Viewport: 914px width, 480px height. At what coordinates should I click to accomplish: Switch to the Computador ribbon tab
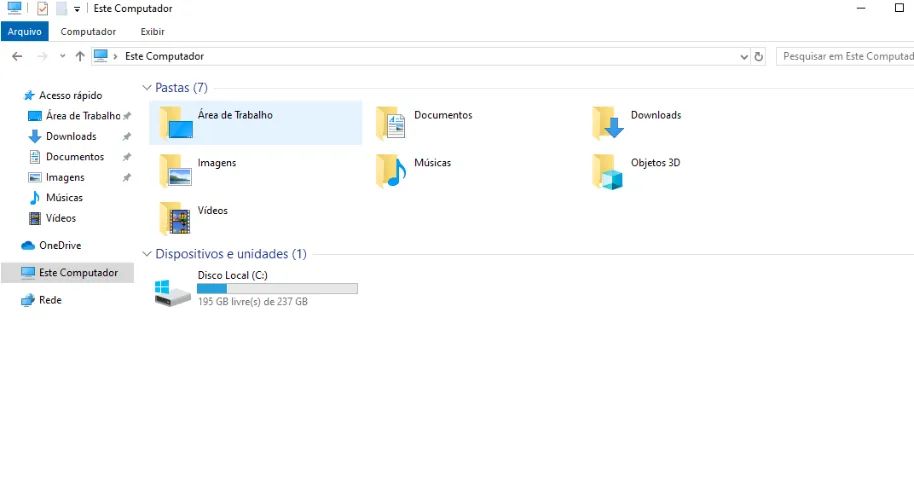pyautogui.click(x=88, y=32)
